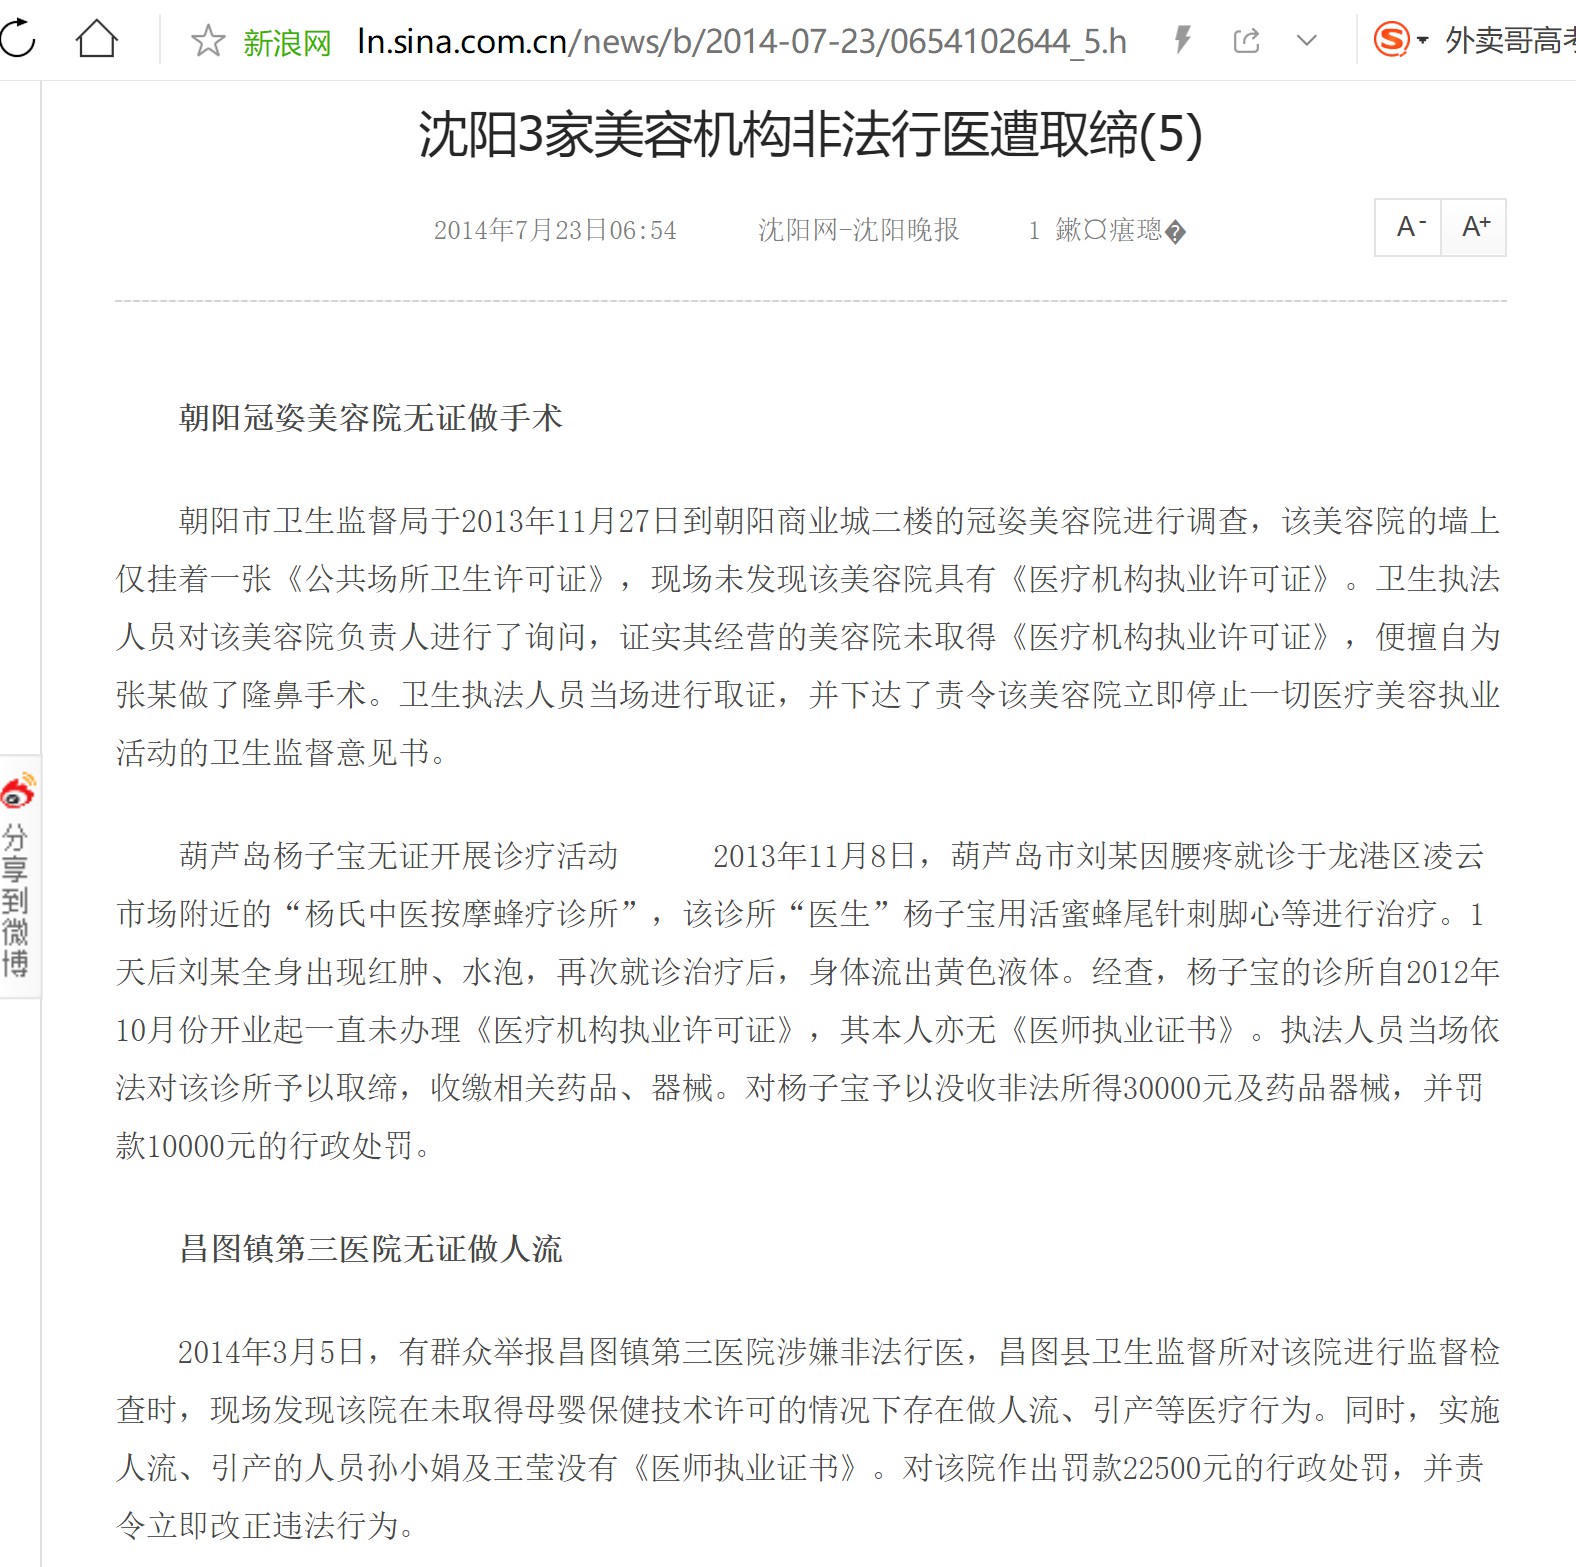Image resolution: width=1576 pixels, height=1567 pixels.
Task: Click the date 2014年7月23日06:54
Action: (x=555, y=230)
